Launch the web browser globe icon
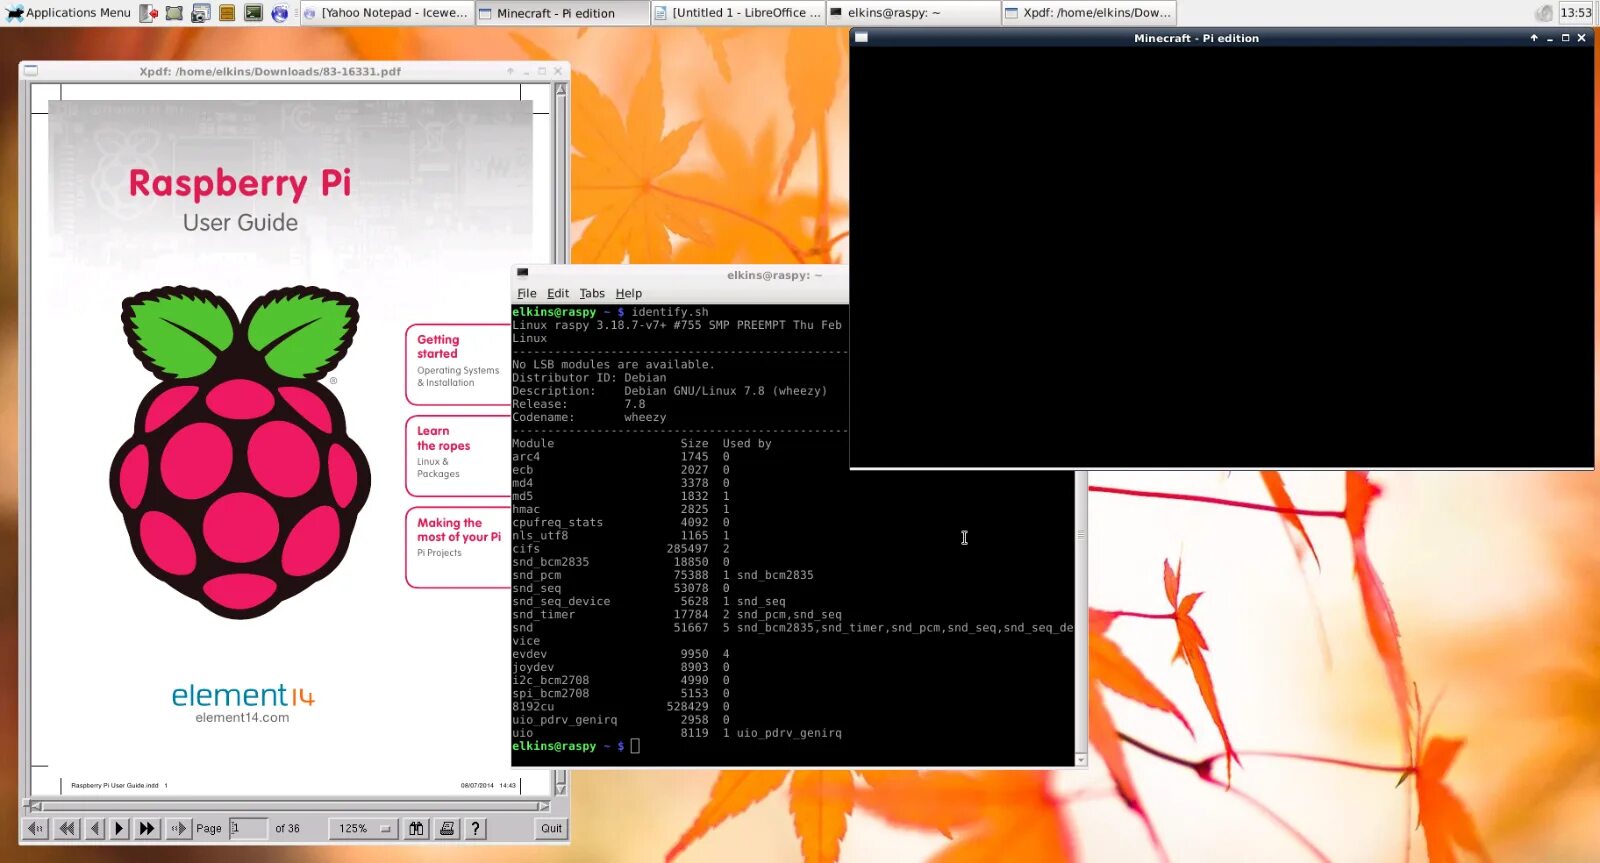This screenshot has width=1600, height=863. click(x=280, y=13)
